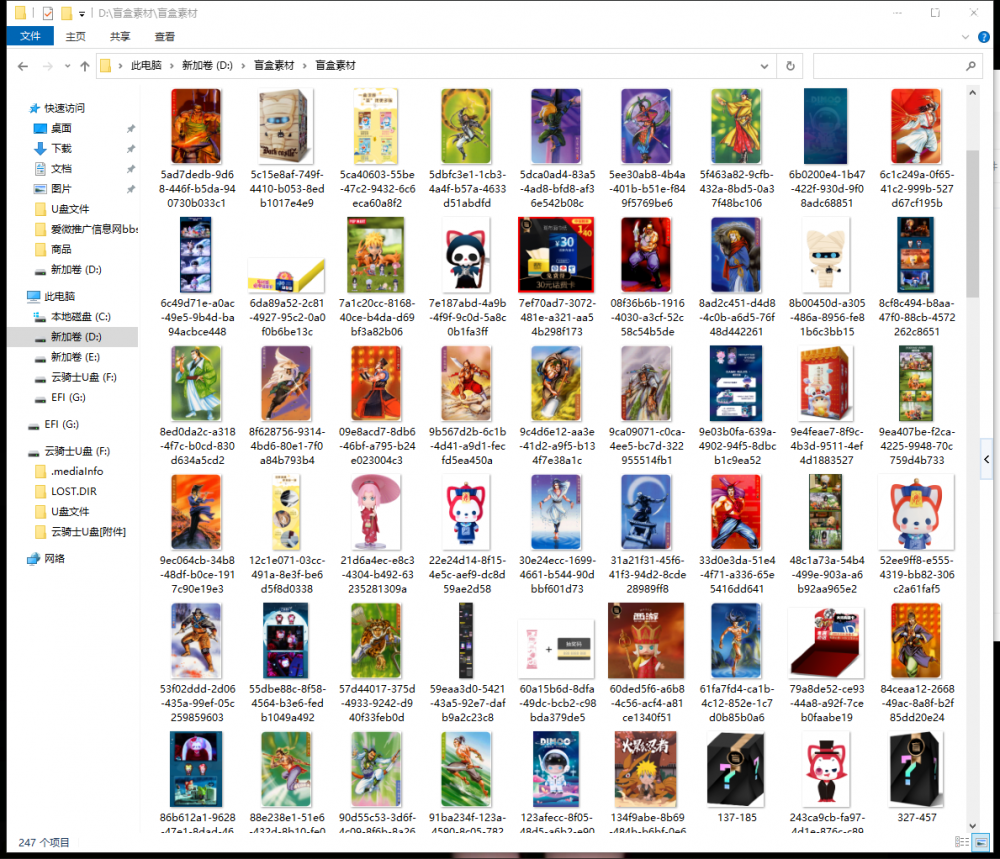Select the first 盲盒素材 breadcrumb segment

[274, 66]
